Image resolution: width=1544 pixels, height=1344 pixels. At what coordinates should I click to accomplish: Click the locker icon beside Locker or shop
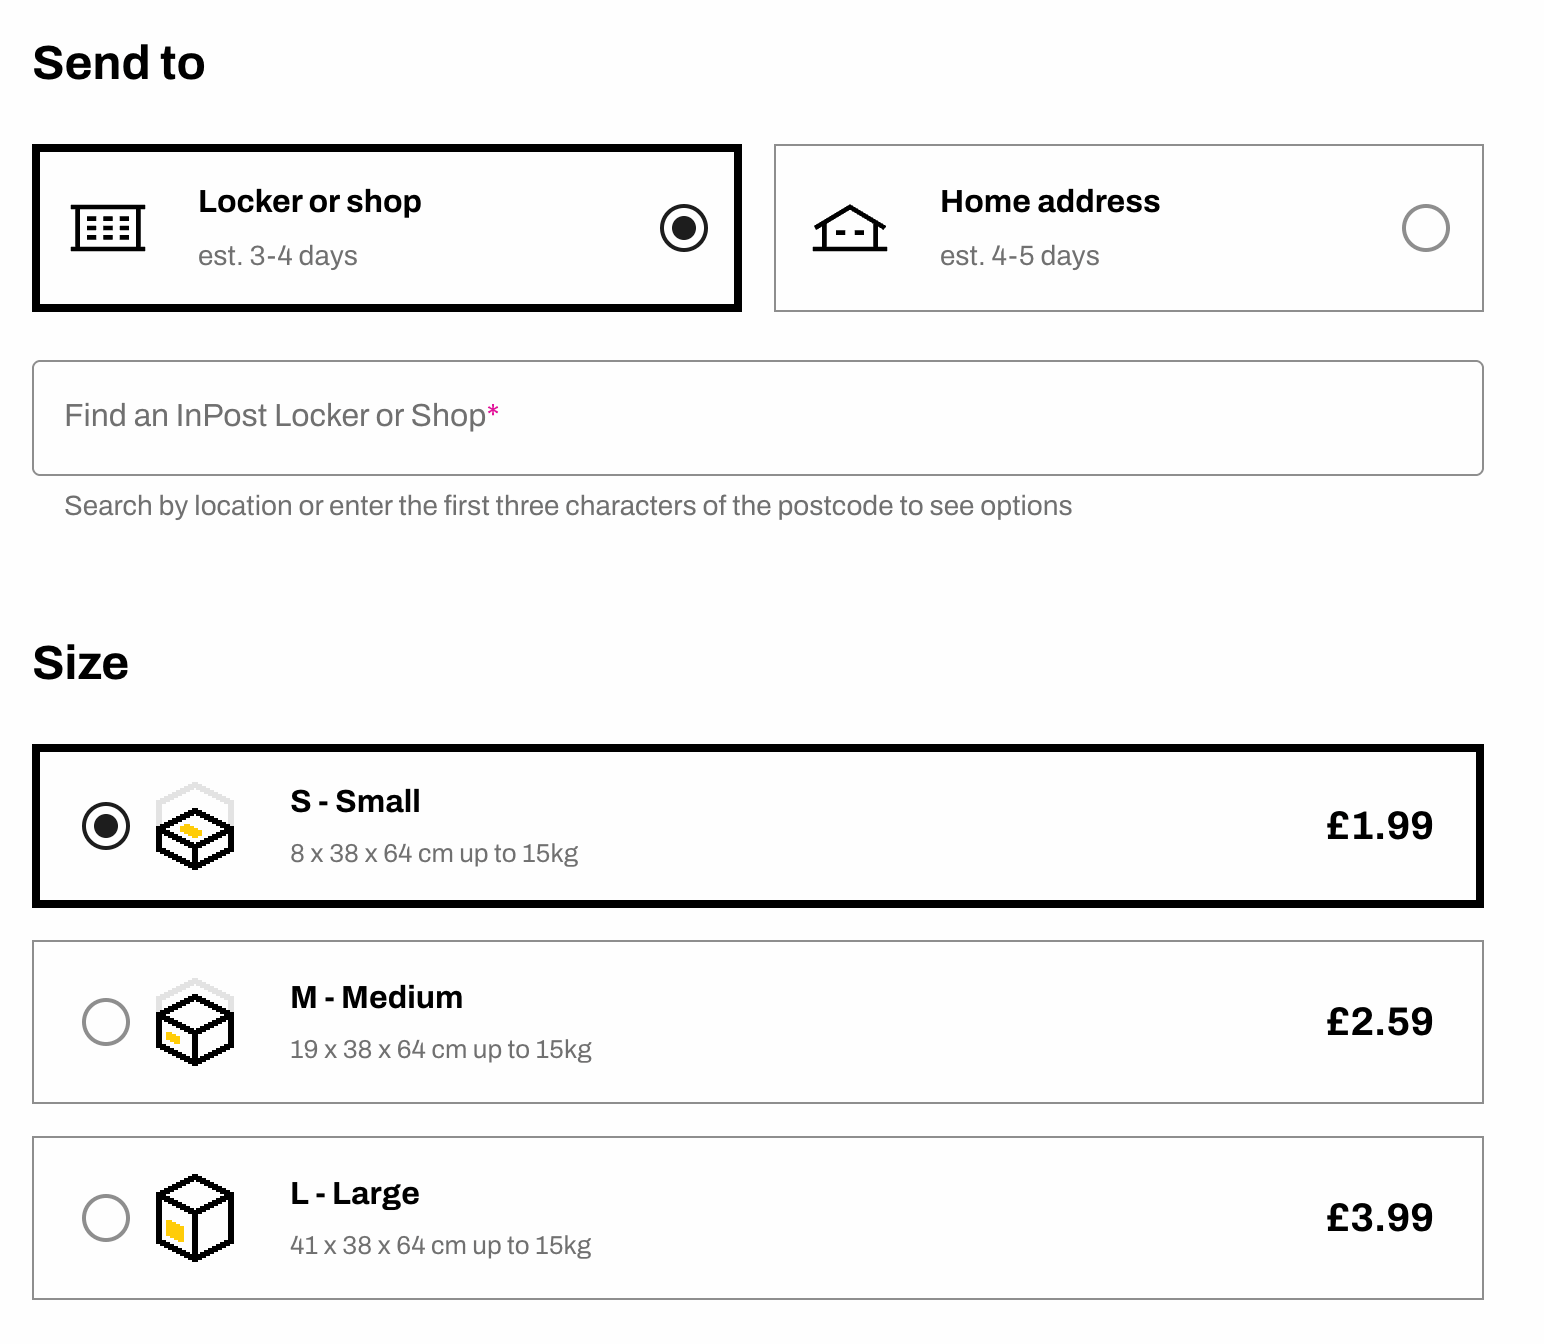click(x=108, y=228)
